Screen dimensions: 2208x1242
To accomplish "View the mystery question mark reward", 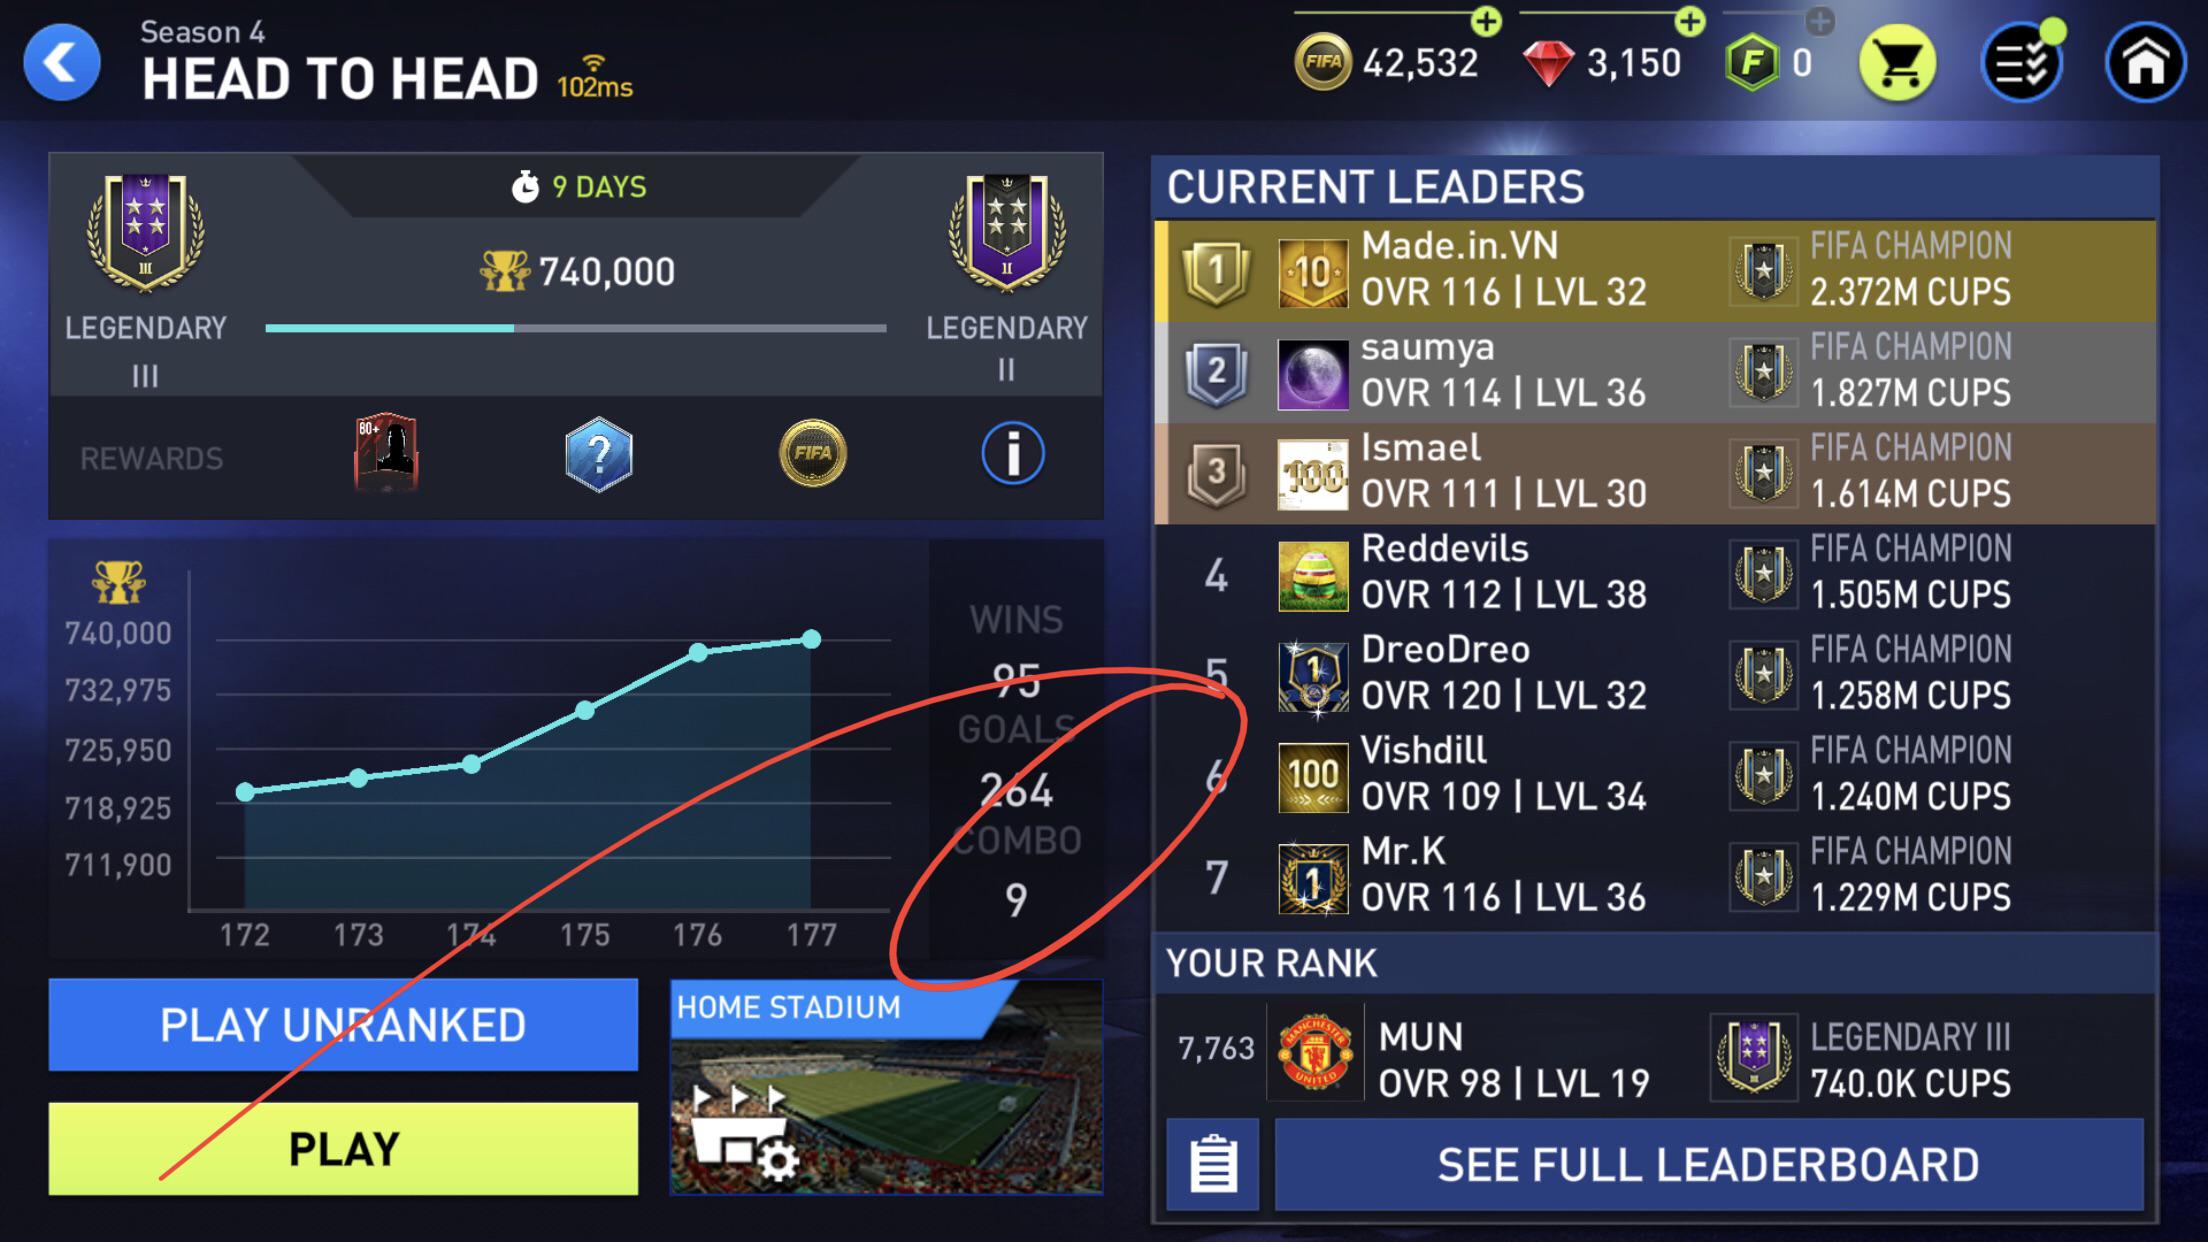I will coord(598,454).
